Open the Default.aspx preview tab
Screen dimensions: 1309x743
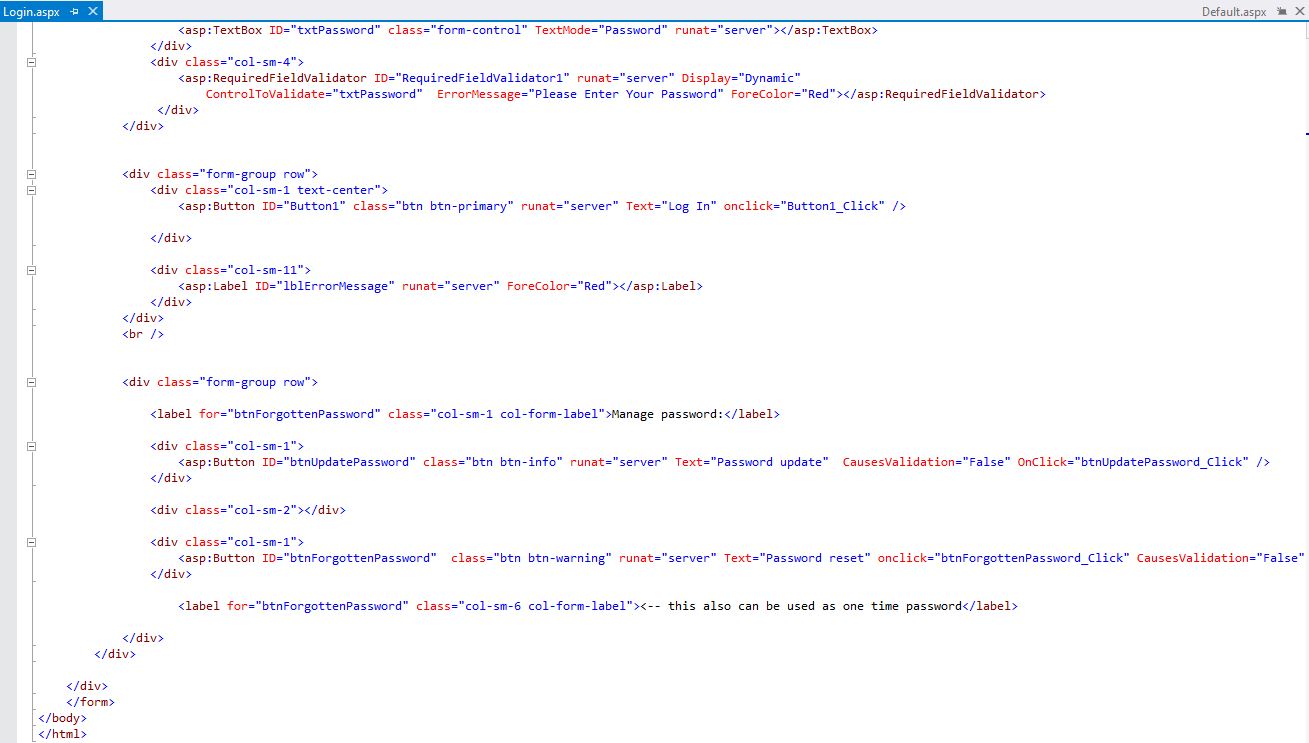coord(1234,11)
